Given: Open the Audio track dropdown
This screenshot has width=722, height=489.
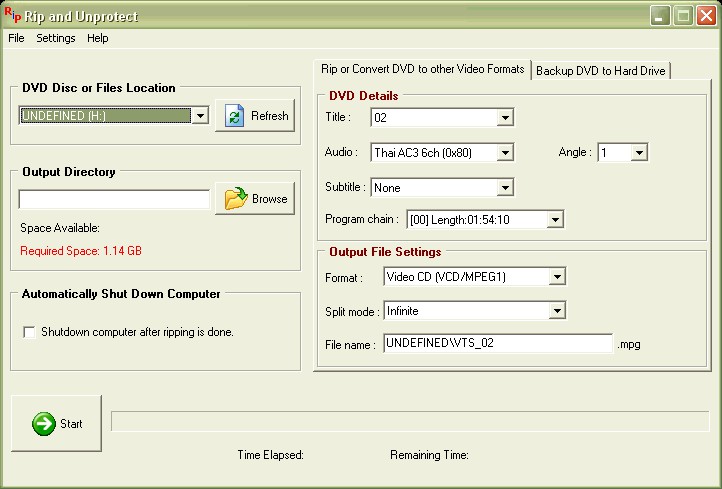Looking at the screenshot, I should pos(505,153).
